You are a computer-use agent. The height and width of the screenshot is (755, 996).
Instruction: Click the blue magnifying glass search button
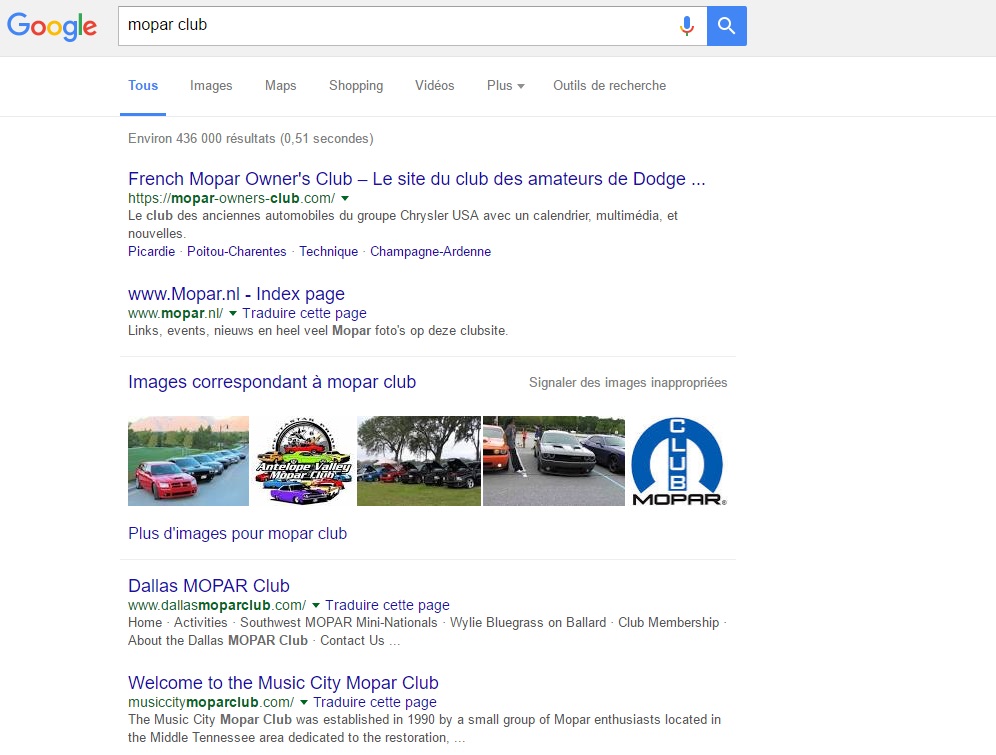726,26
